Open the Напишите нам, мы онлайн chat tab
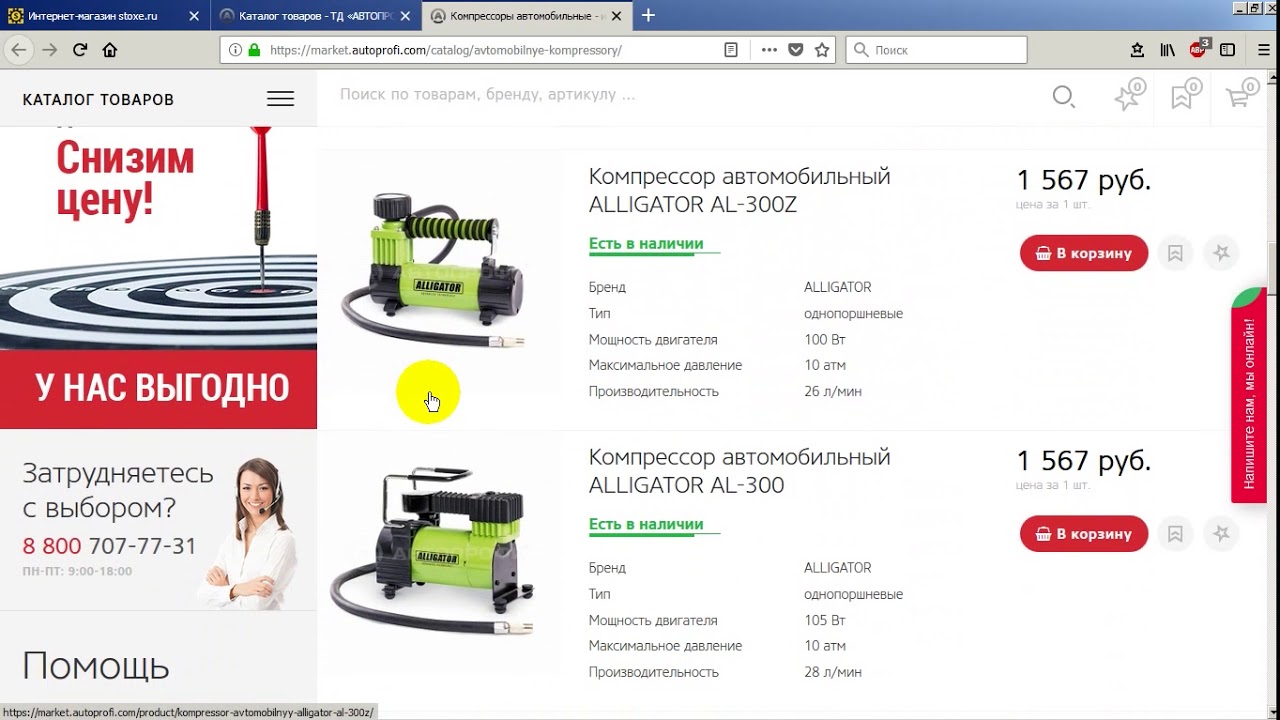 pyautogui.click(x=1249, y=395)
